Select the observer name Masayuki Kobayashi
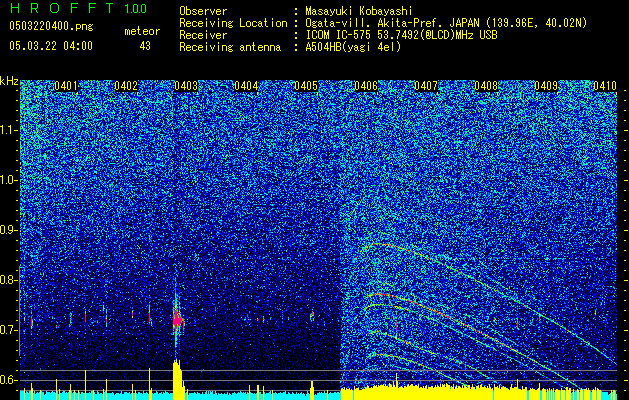Image resolution: width=629 pixels, height=400 pixels. coord(359,11)
